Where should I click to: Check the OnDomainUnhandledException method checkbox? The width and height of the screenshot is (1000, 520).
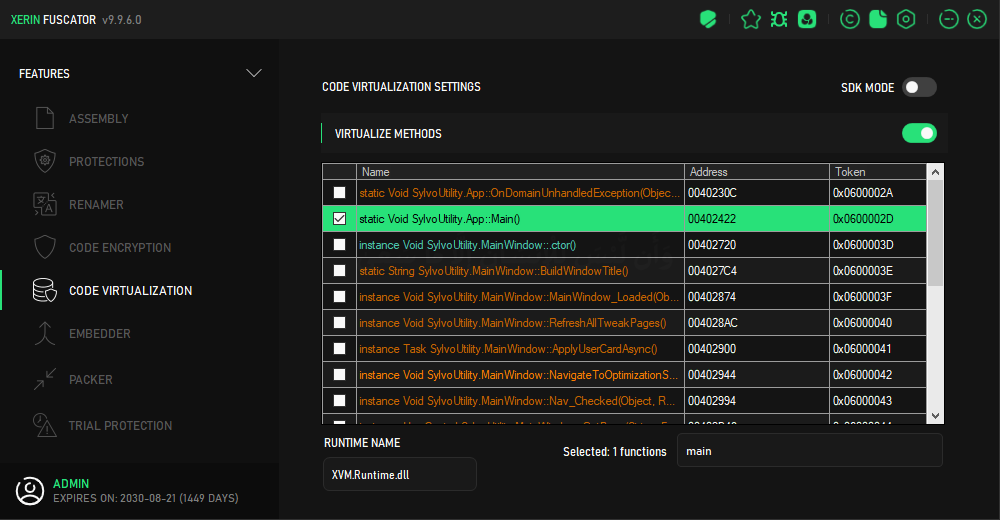point(339,193)
